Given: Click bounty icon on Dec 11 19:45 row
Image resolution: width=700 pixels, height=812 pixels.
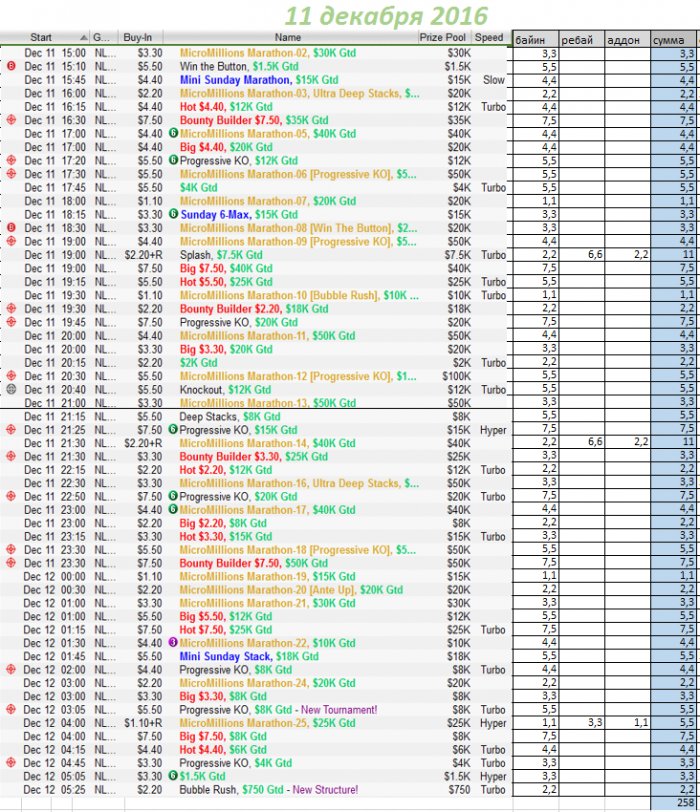Looking at the screenshot, I should 11,322.
